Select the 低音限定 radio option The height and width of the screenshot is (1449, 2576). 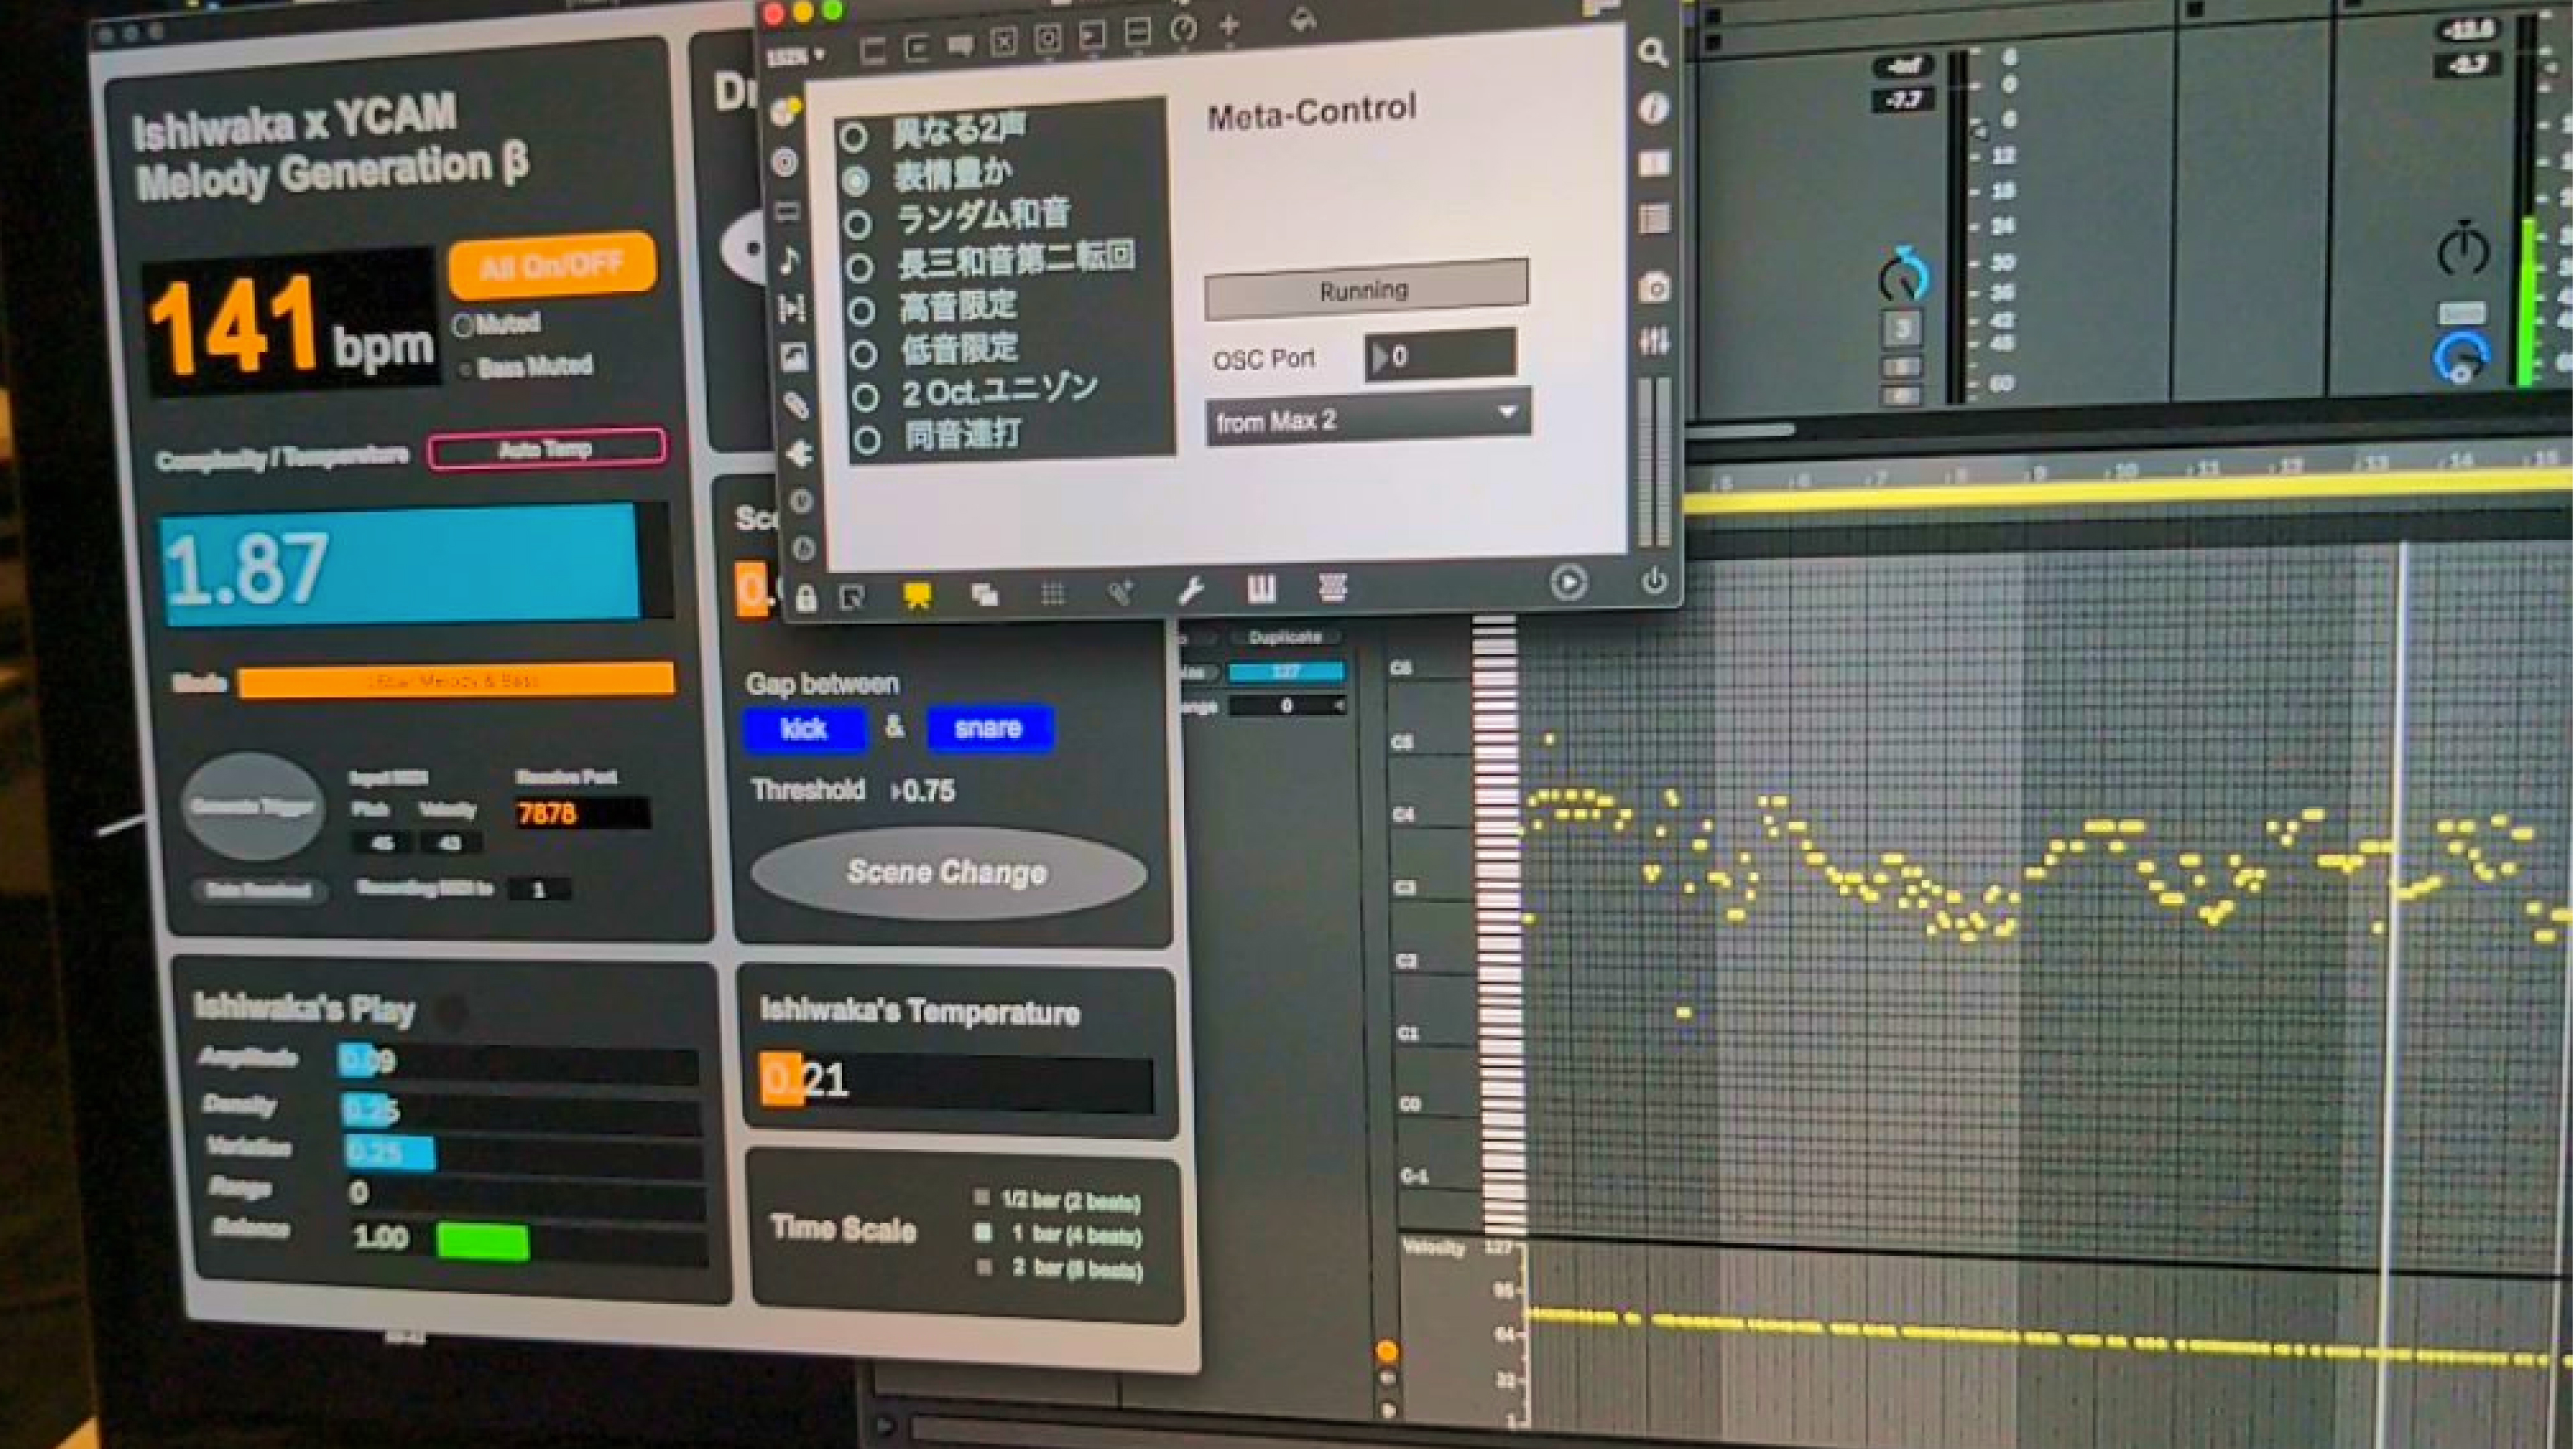[864, 353]
